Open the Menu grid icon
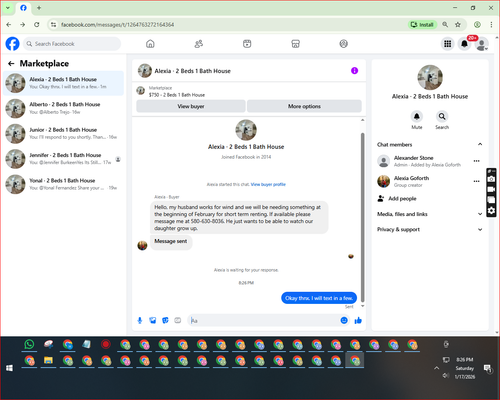500x400 pixels. (448, 44)
